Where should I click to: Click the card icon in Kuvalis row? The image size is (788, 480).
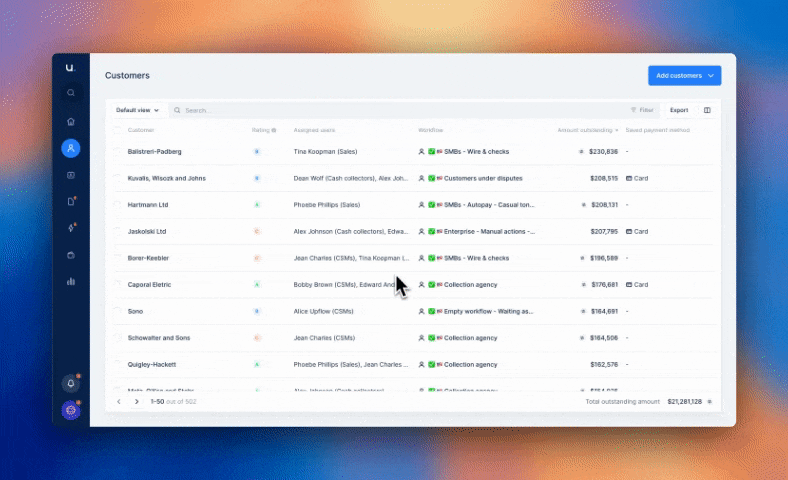(629, 178)
